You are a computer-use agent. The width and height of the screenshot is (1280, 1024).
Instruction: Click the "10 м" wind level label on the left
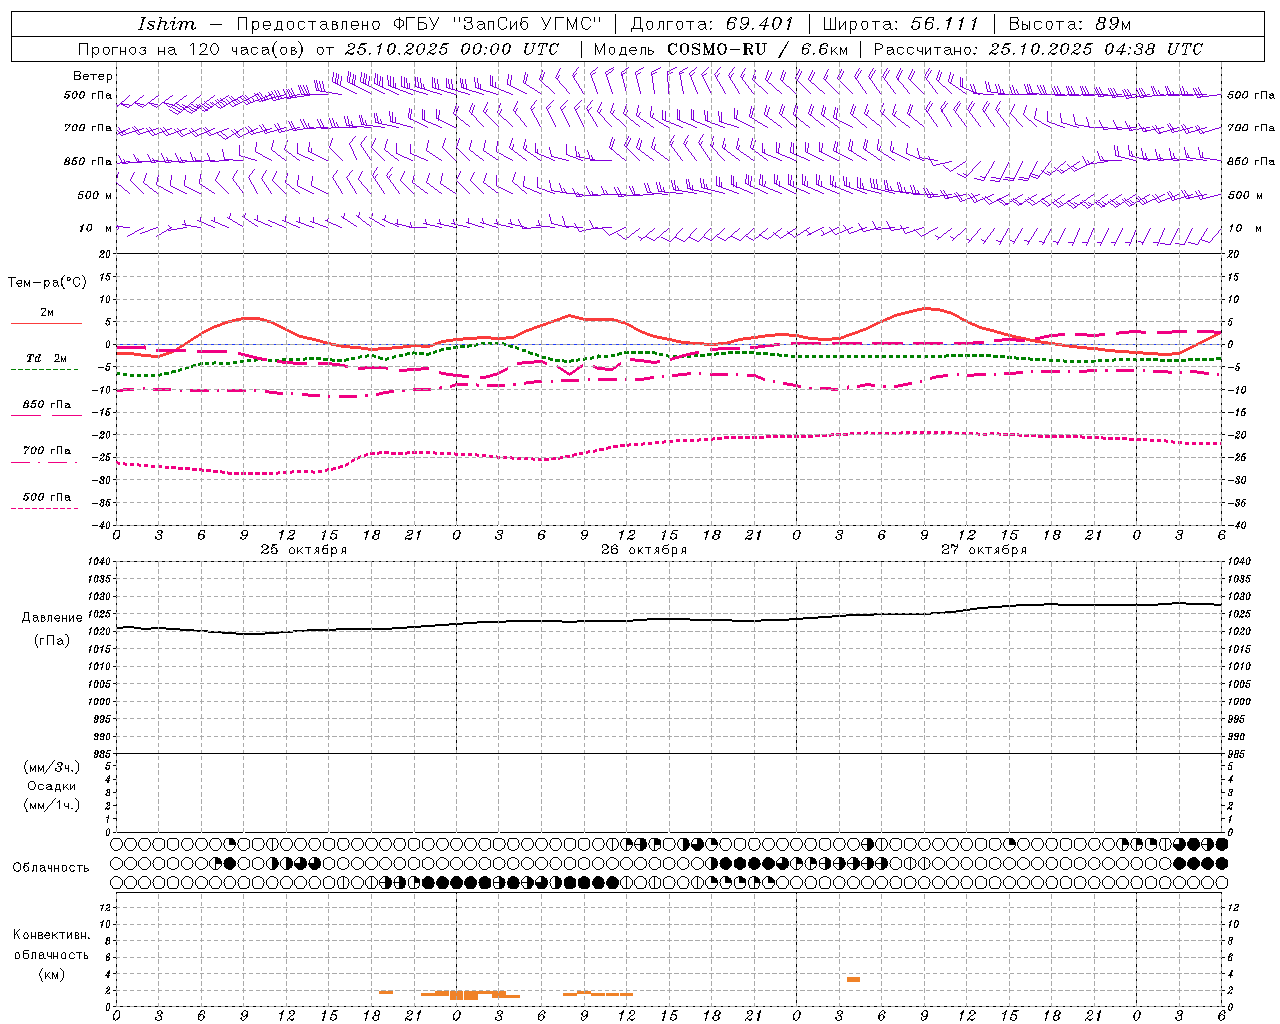[96, 228]
